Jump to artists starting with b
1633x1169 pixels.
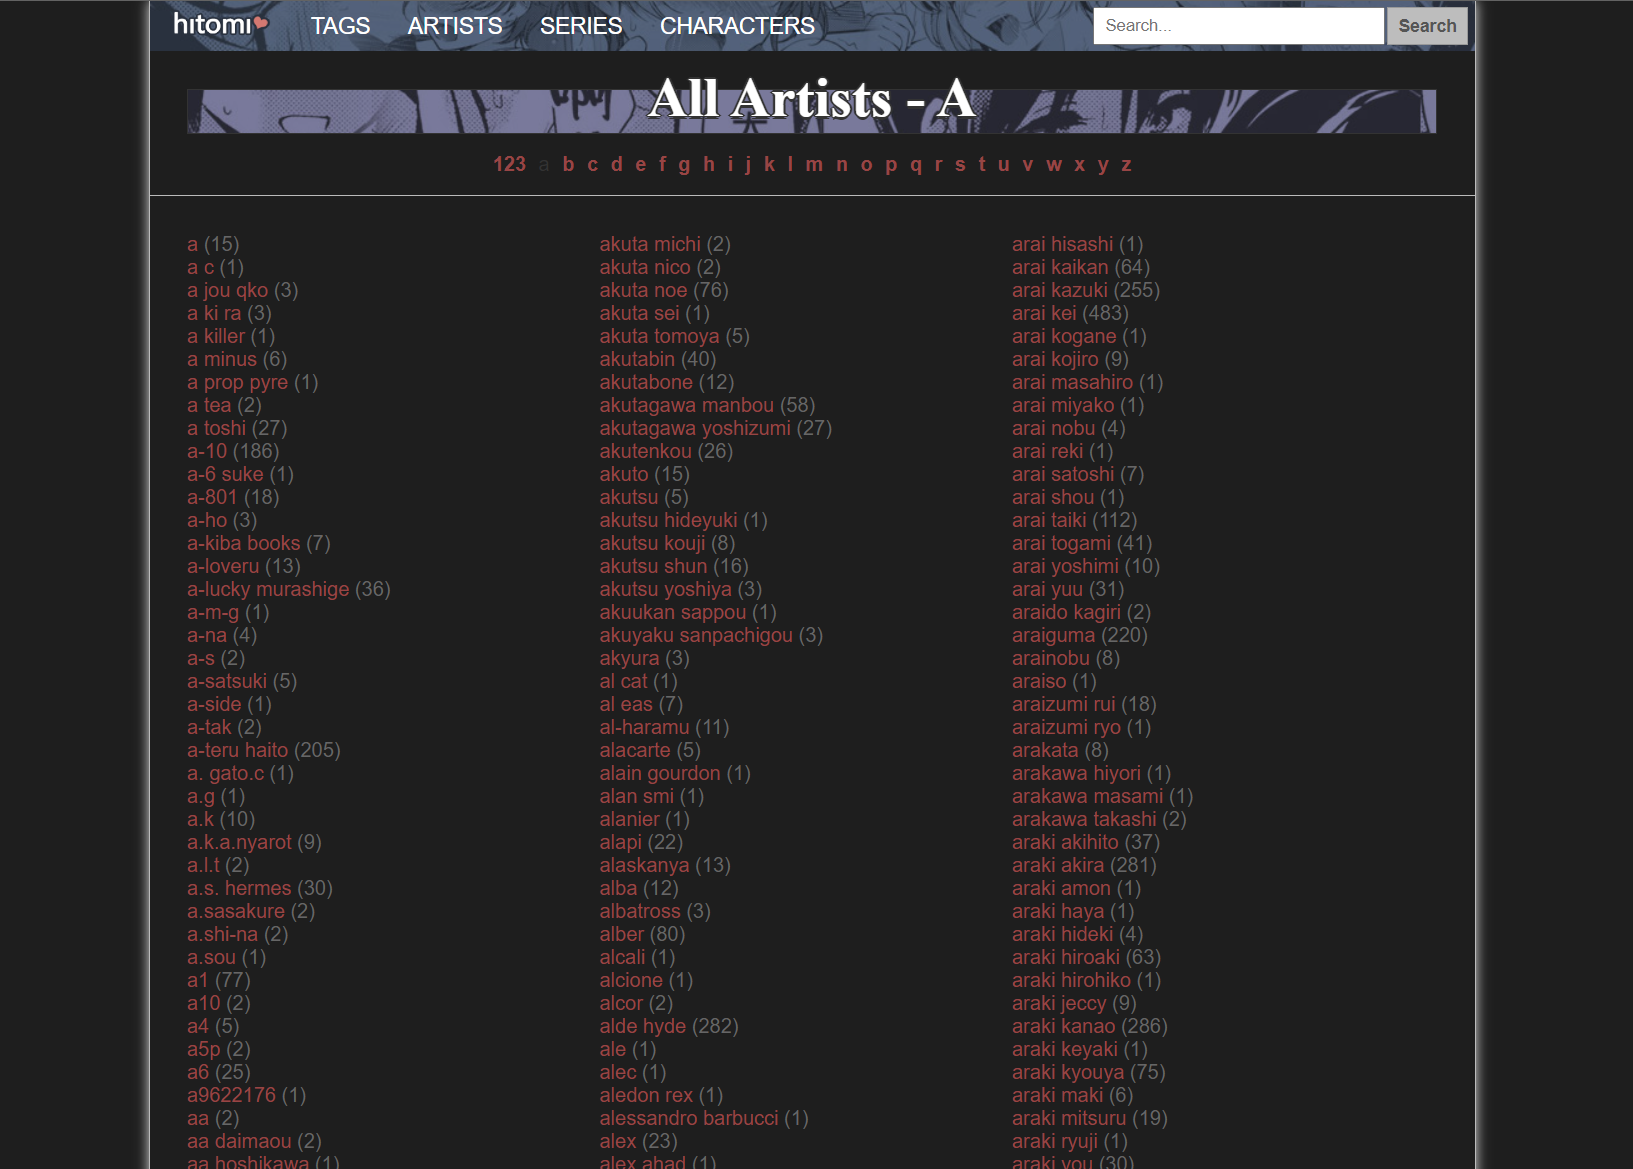[x=568, y=165]
